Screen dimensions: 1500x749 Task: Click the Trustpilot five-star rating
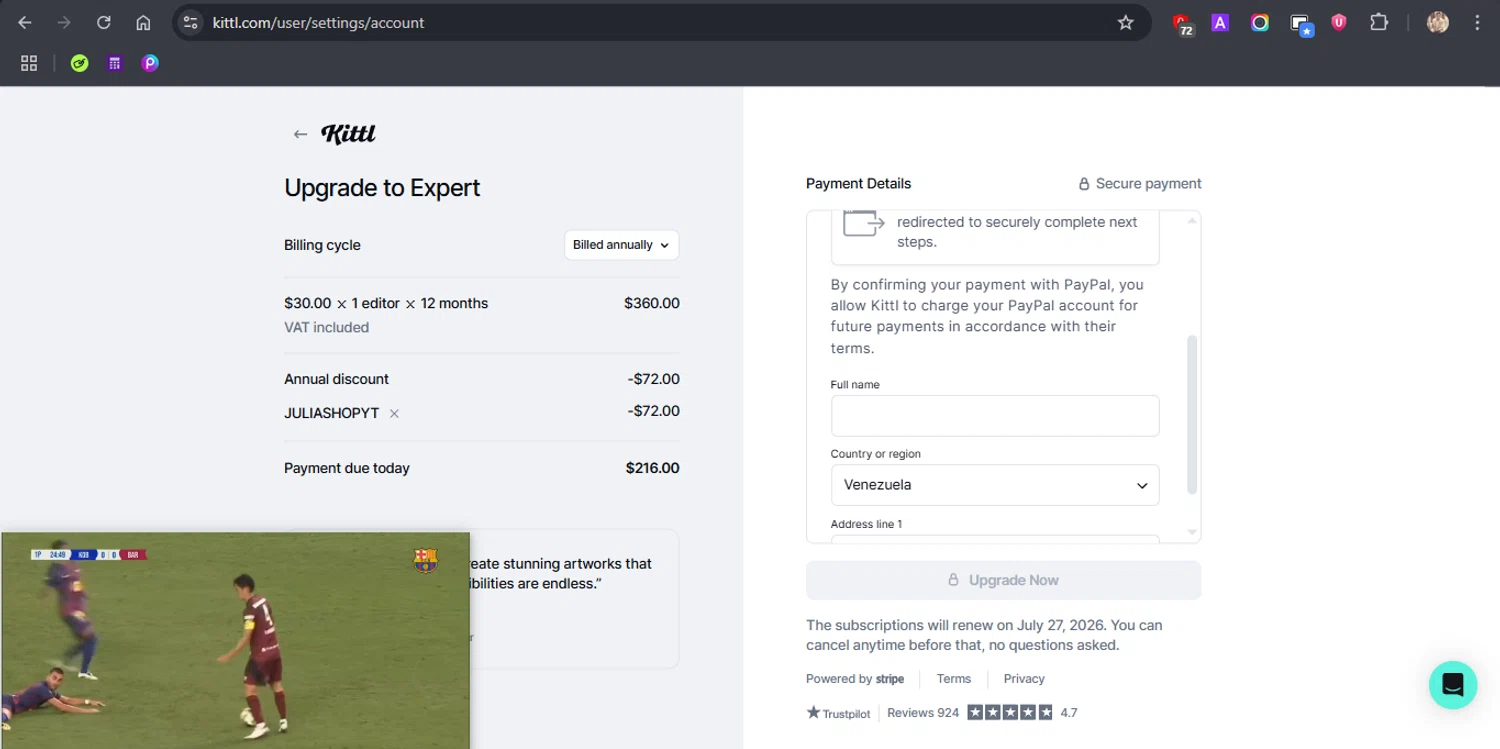[x=1010, y=713]
